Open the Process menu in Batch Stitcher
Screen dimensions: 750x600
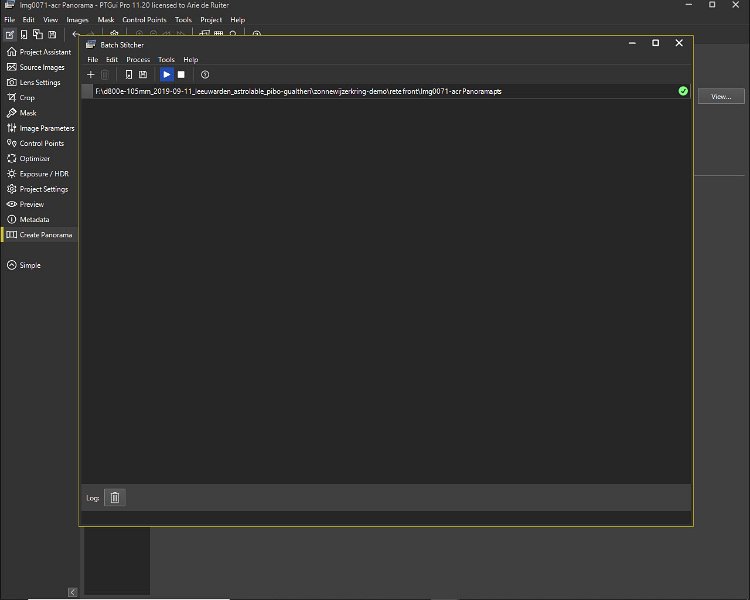[138, 60]
